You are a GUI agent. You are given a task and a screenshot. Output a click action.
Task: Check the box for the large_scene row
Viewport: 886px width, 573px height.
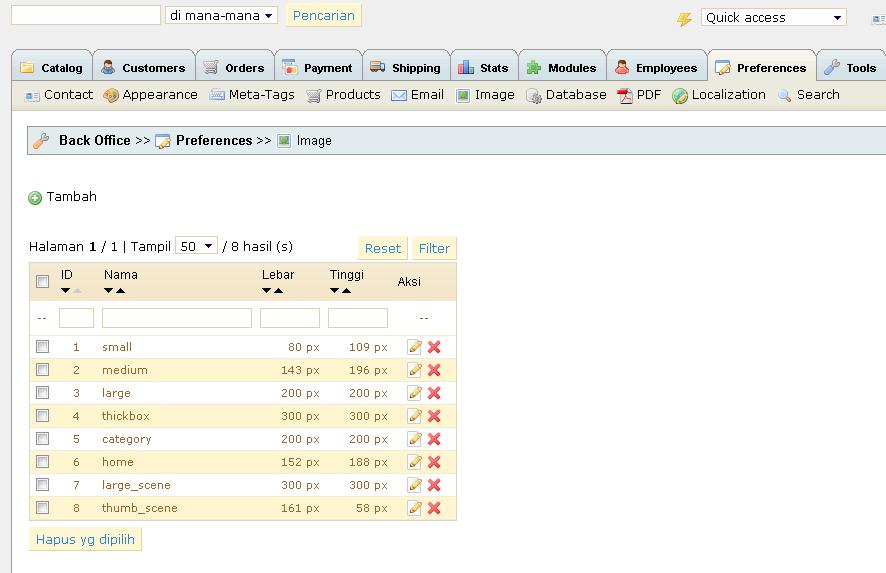(x=42, y=484)
